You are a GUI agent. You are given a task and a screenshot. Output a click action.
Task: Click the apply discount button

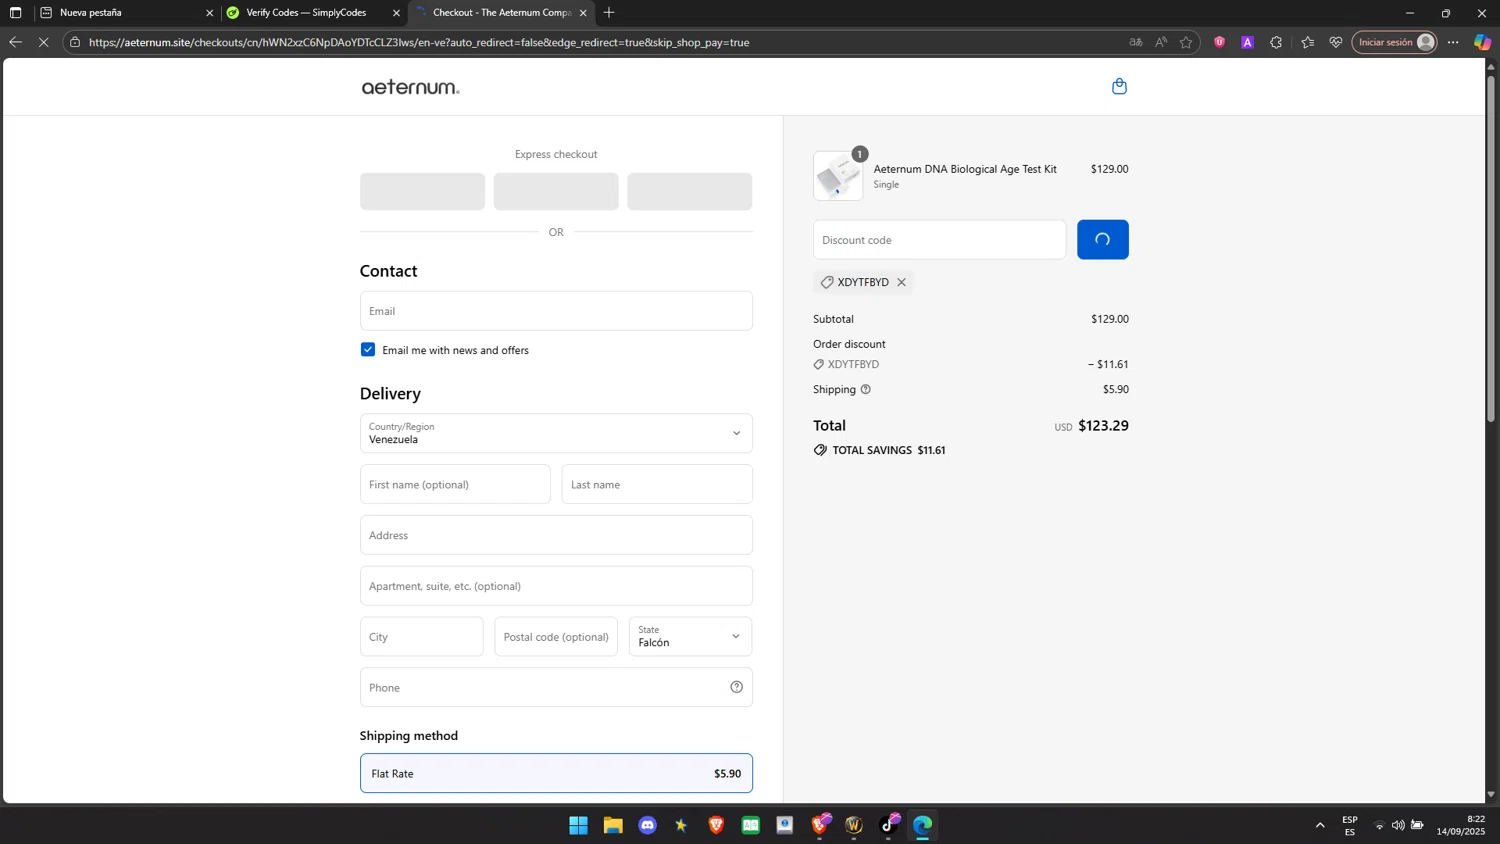tap(1102, 240)
